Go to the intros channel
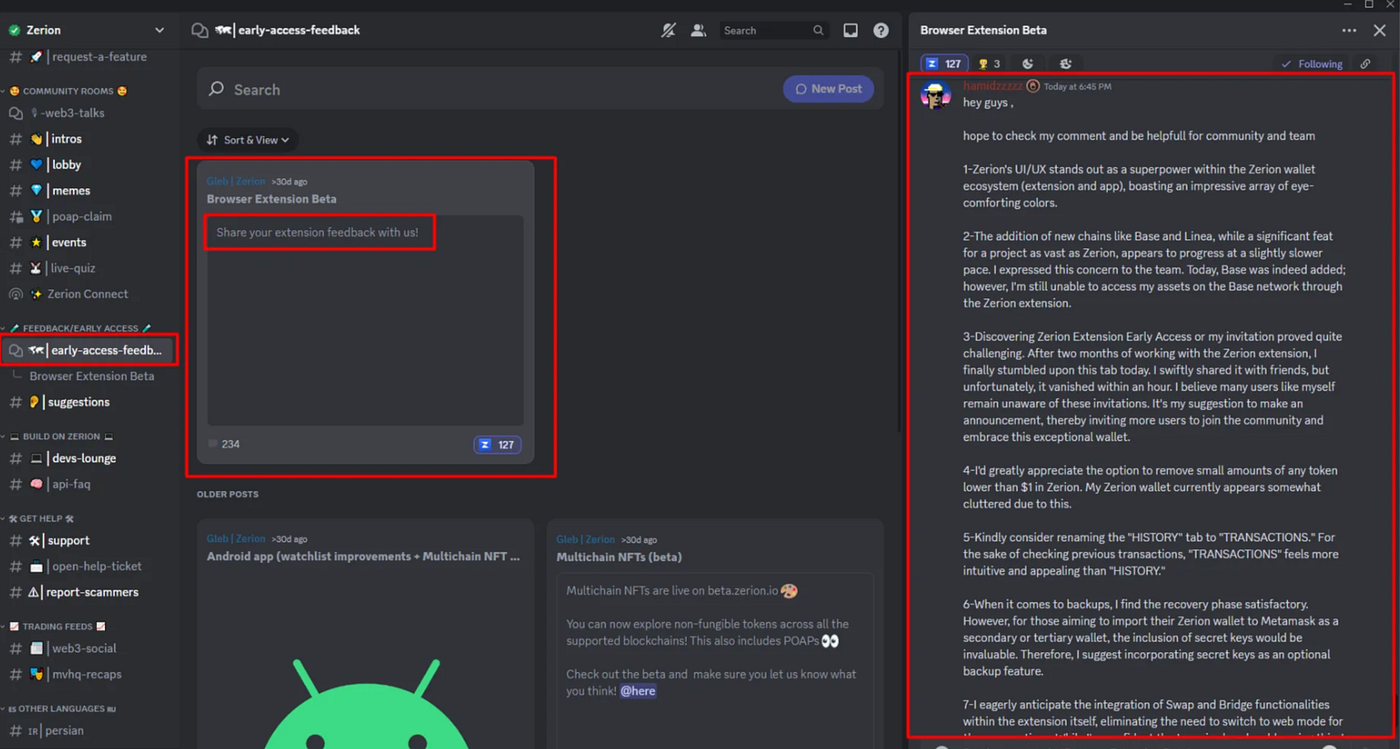The height and width of the screenshot is (749, 1400). (89, 139)
